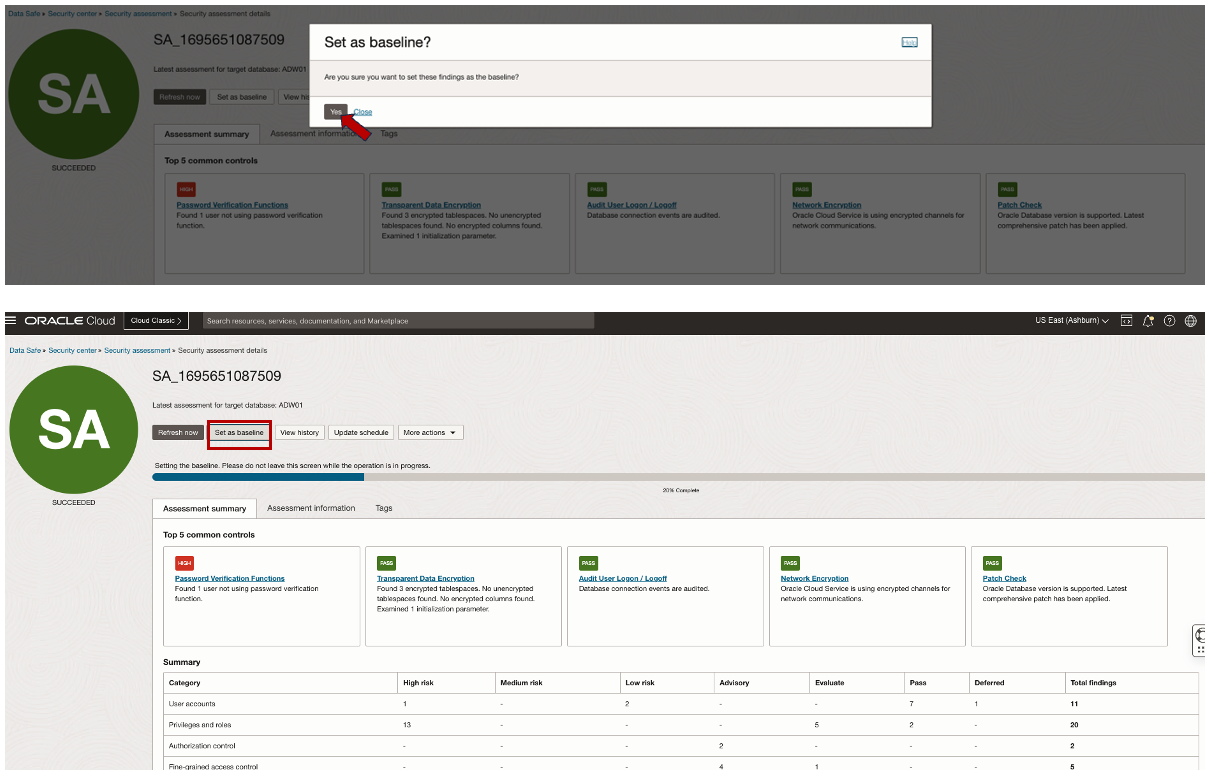Click the HIGH badge on the Oracle Cloud page
1209x782 pixels.
tap(184, 563)
